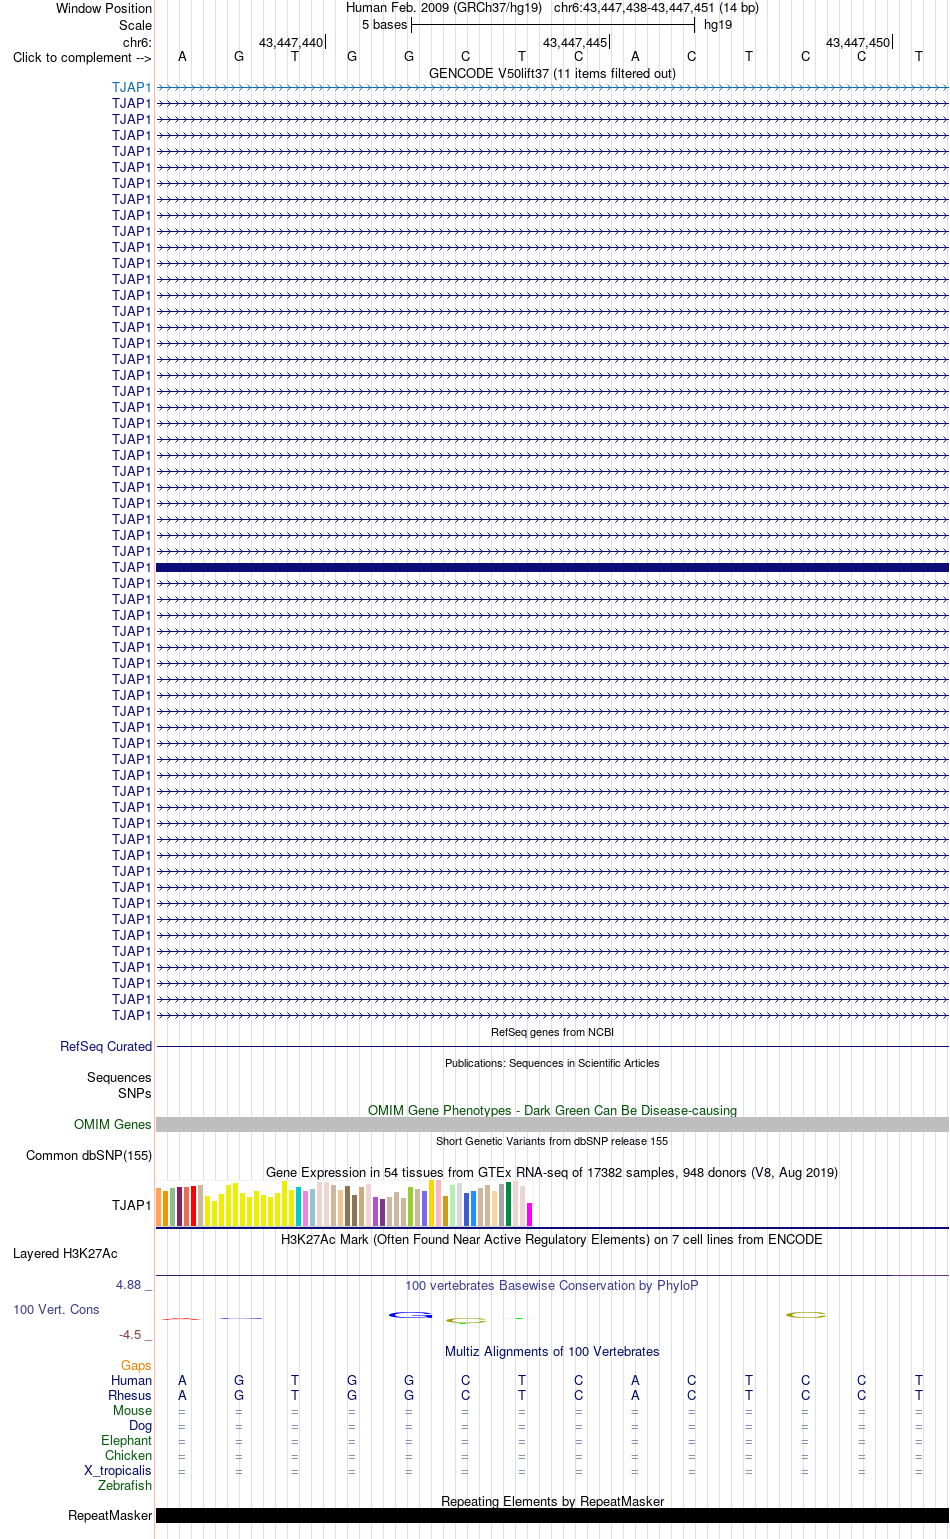Click the 43,447,440 ruler position marker
The height and width of the screenshot is (1539, 950).
click(291, 42)
